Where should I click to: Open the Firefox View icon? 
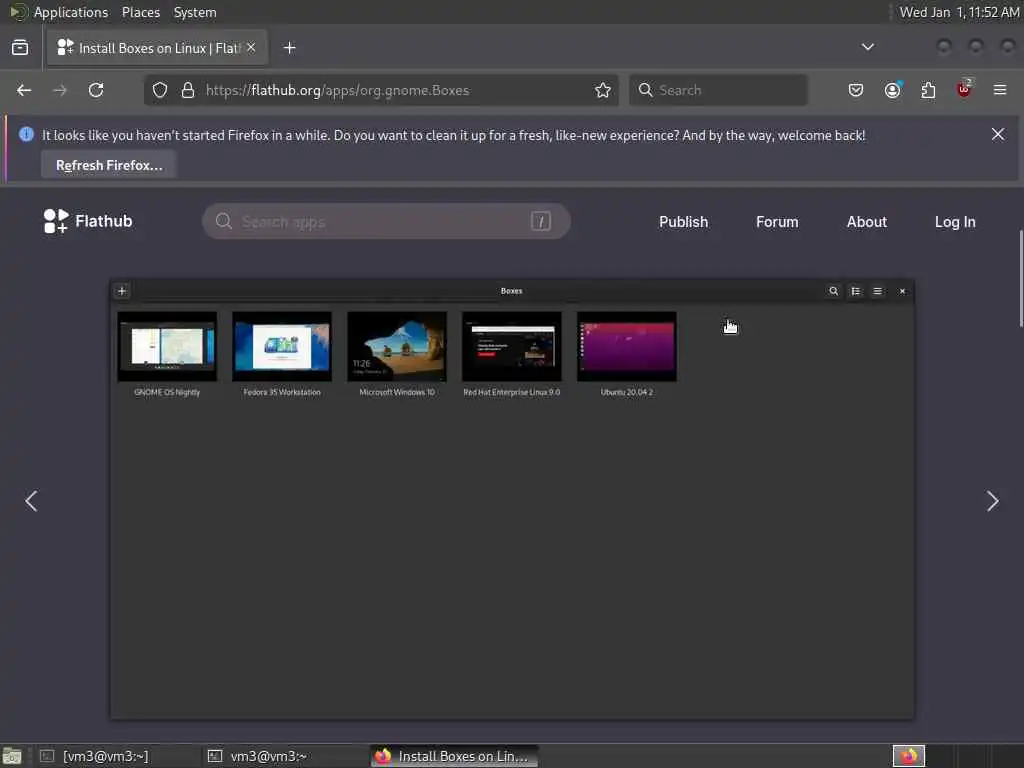click(x=20, y=48)
